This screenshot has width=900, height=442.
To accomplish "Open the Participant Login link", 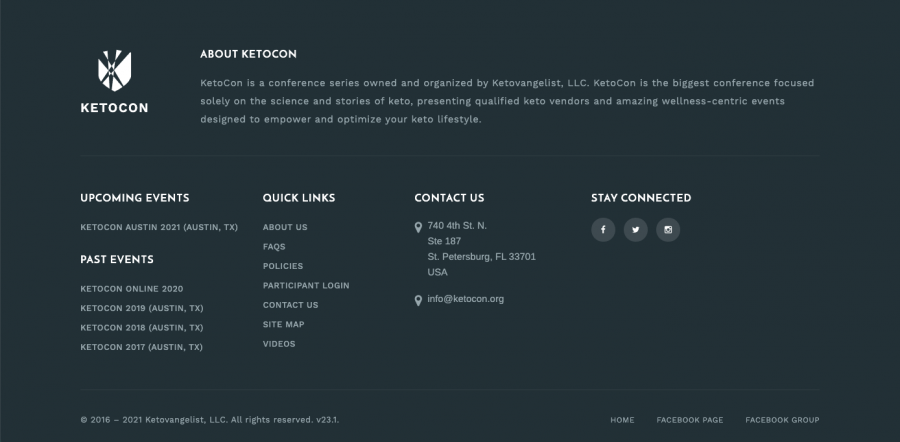I will tap(306, 286).
